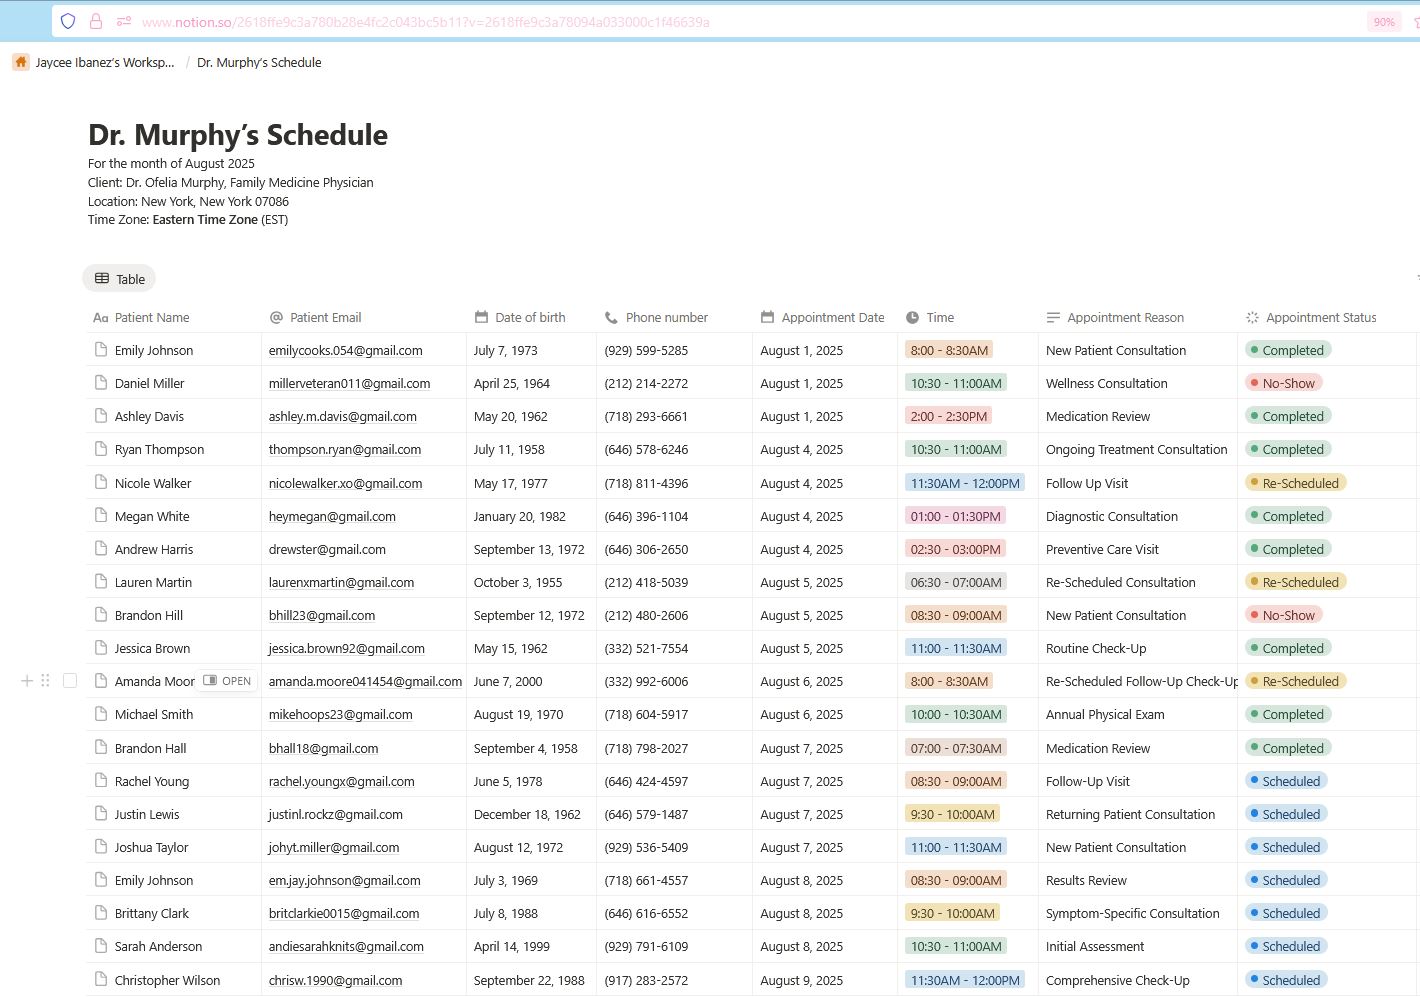The height and width of the screenshot is (997, 1420).
Task: Click the page icon beside Nicole Walker
Action: (101, 482)
